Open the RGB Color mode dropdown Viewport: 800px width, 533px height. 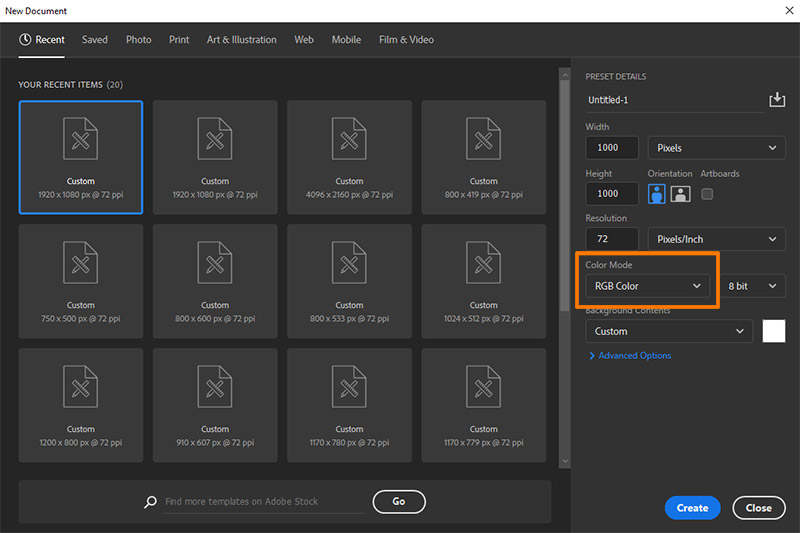coord(647,286)
